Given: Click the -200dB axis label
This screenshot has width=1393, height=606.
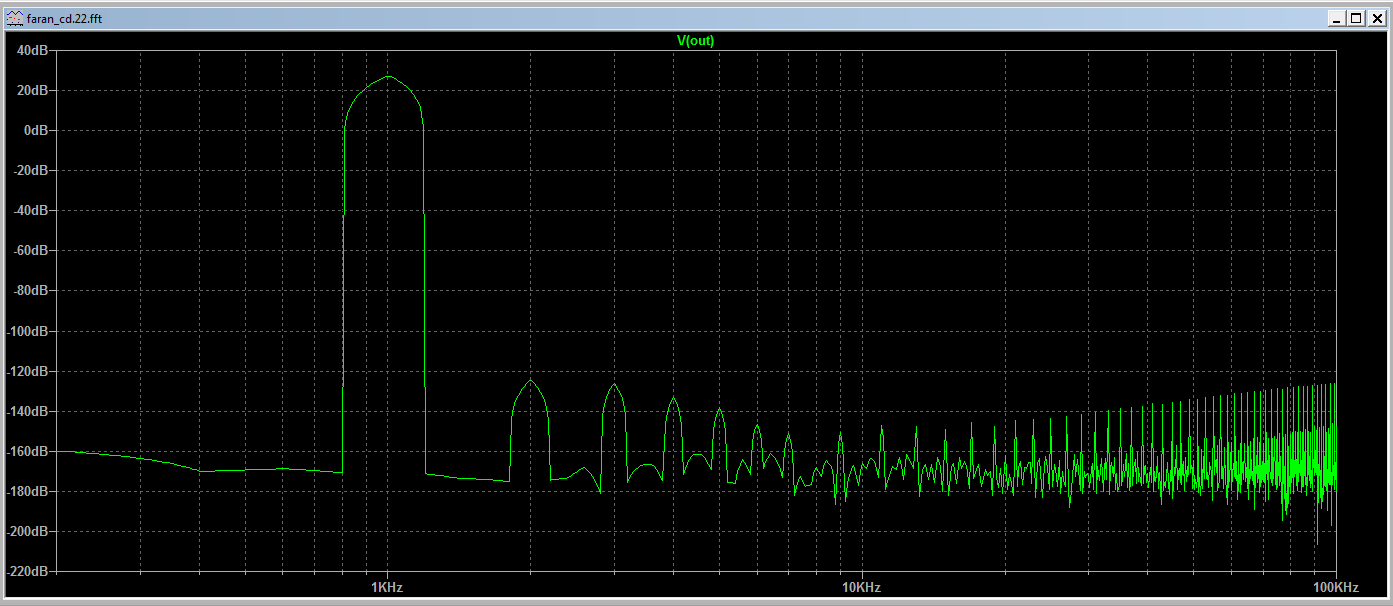Looking at the screenshot, I should (28, 531).
